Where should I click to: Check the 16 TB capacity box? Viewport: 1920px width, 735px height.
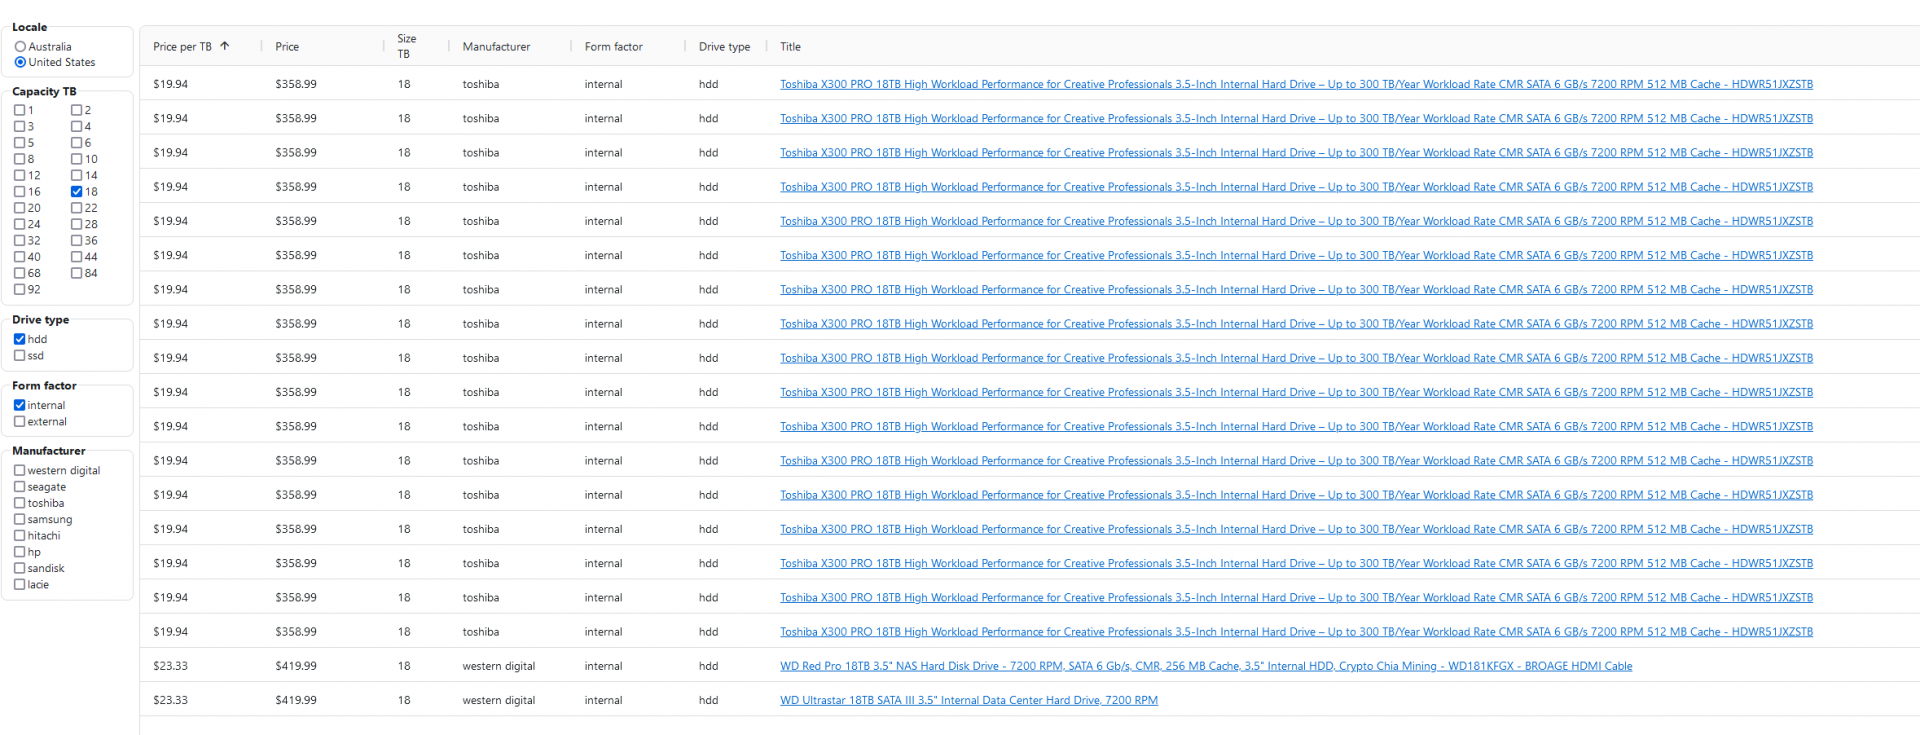pyautogui.click(x=19, y=191)
